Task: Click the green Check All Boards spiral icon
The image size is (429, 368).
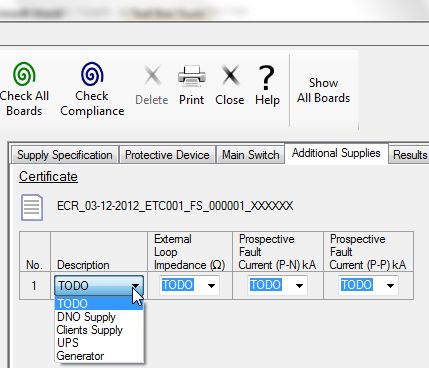Action: click(x=24, y=74)
